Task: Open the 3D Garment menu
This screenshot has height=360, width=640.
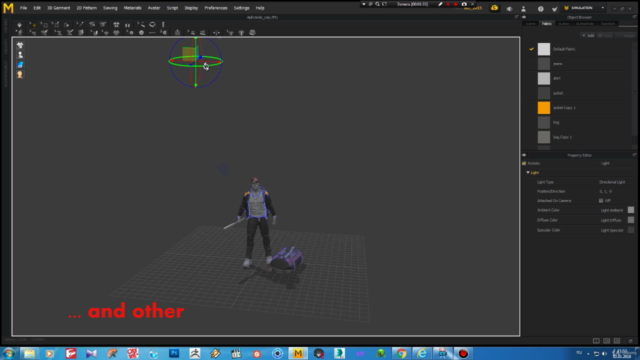Action: pos(58,8)
